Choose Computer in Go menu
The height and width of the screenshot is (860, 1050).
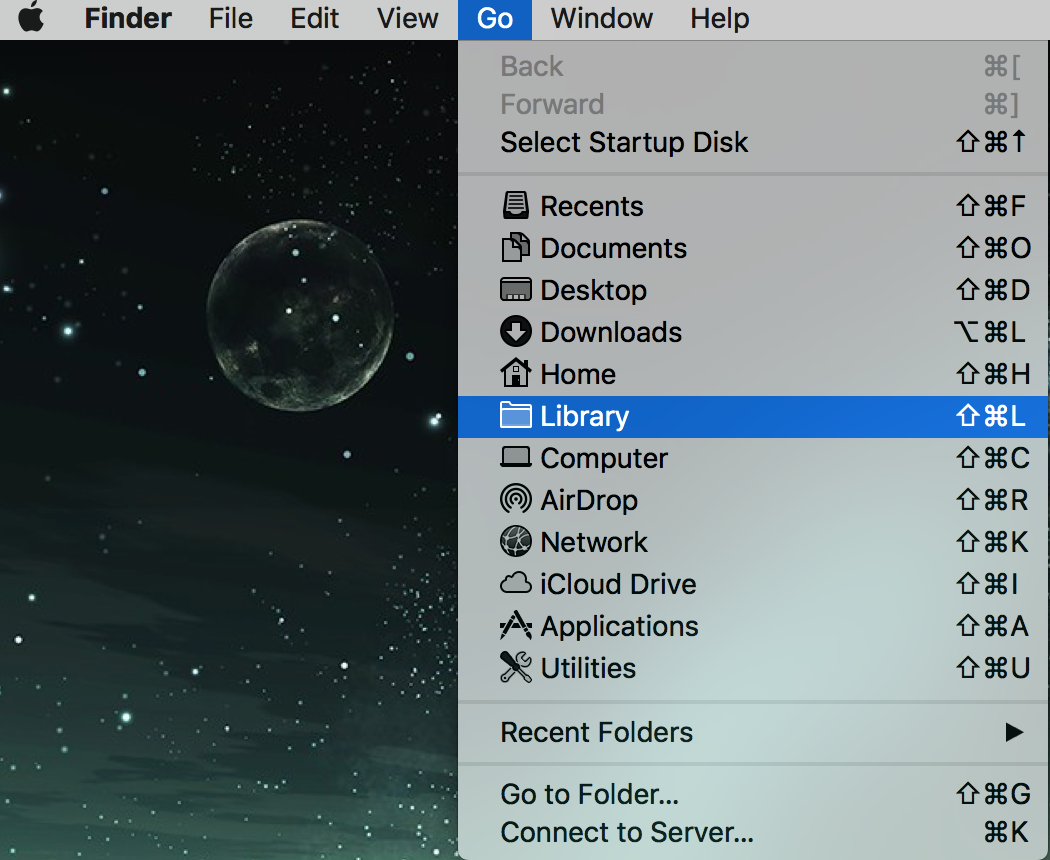click(753, 458)
